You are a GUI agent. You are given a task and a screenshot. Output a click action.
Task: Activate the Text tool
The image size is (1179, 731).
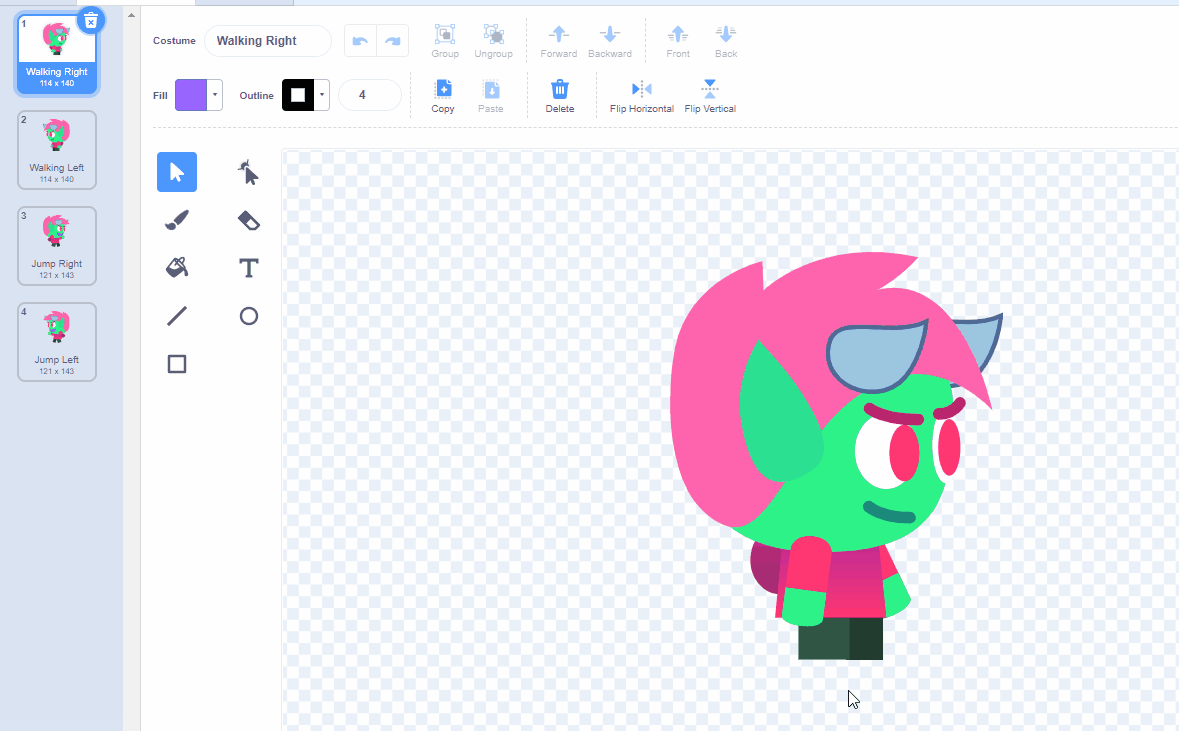point(248,268)
